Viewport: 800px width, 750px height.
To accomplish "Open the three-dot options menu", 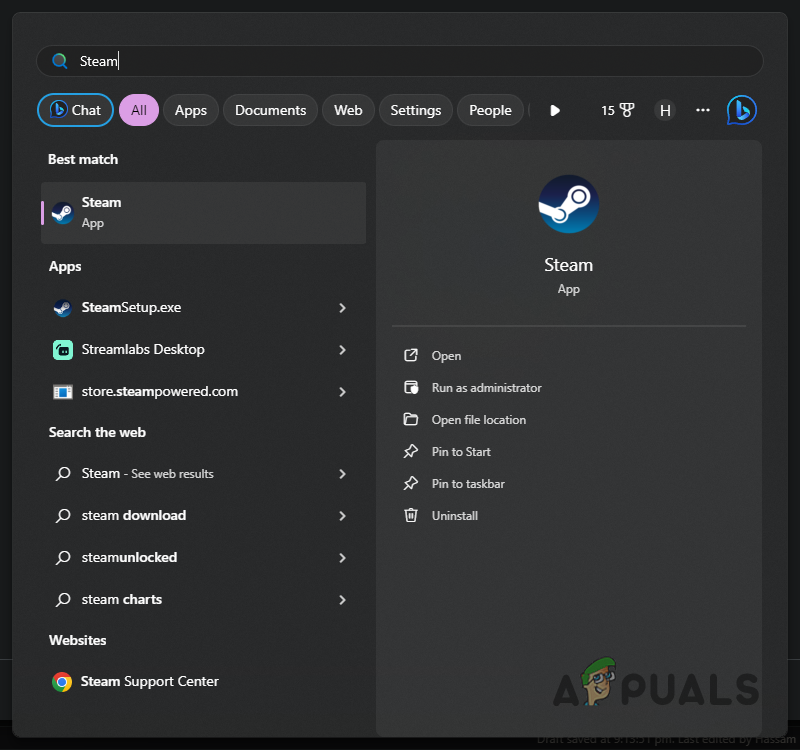I will coord(703,110).
